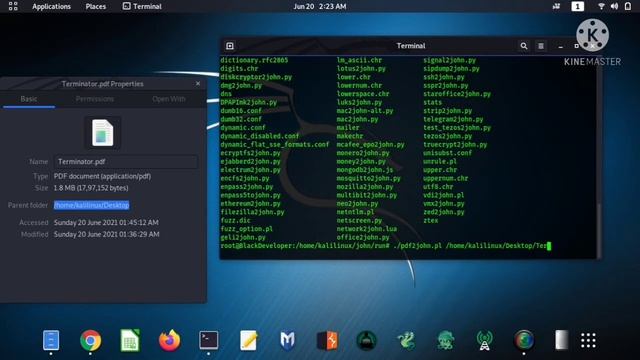Click the ./pdf2john.pl command on the prompt line
Screen dimensions: 640x360
pyautogui.click(x=417, y=246)
